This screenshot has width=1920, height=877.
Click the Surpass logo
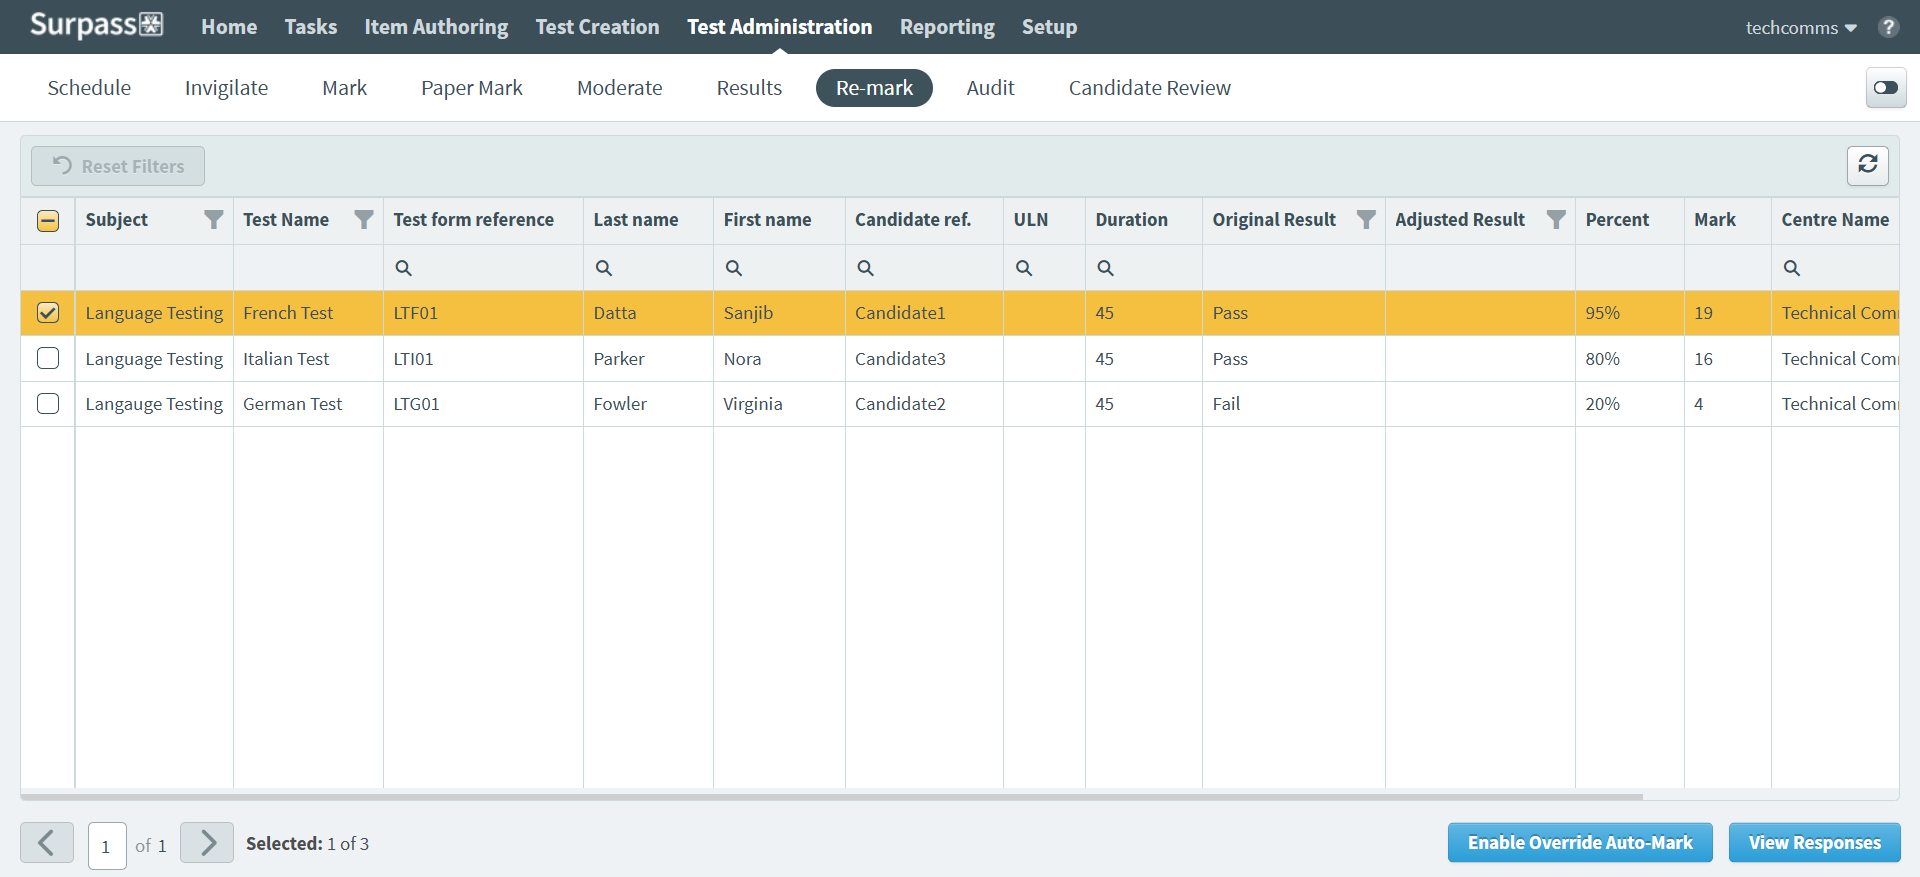96,26
